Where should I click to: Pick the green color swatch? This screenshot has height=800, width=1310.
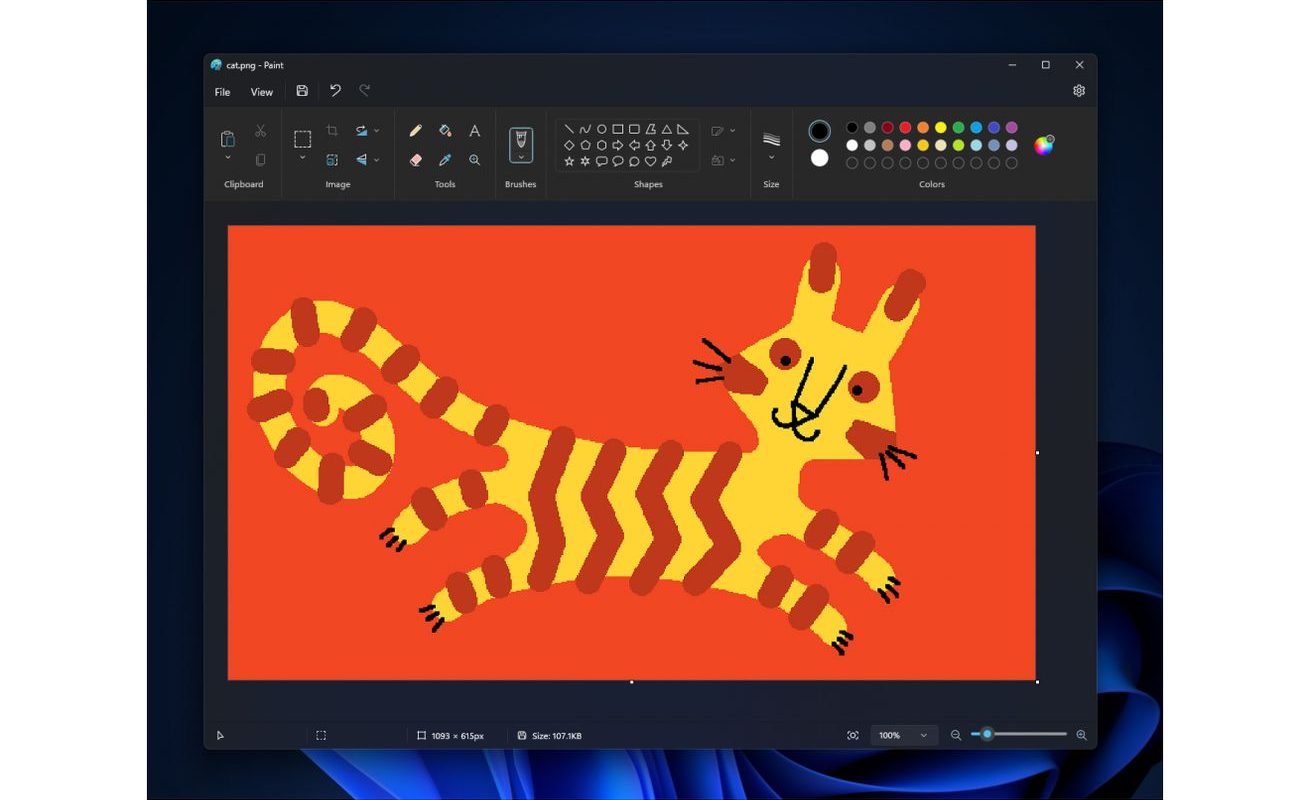[959, 128]
